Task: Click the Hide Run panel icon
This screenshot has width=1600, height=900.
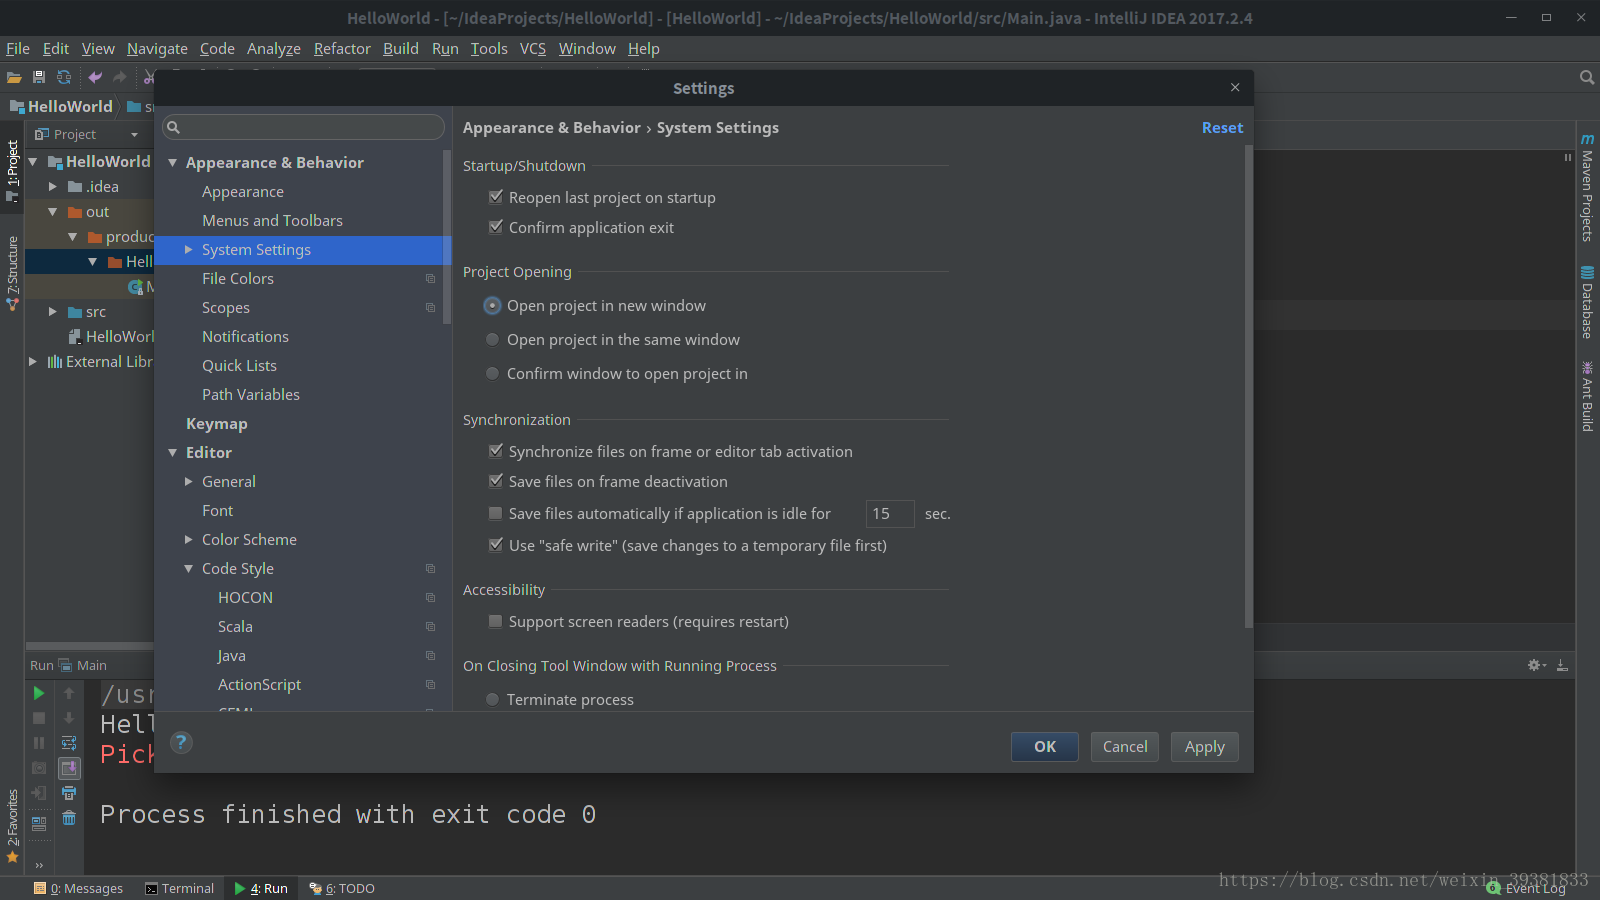Action: click(1562, 665)
